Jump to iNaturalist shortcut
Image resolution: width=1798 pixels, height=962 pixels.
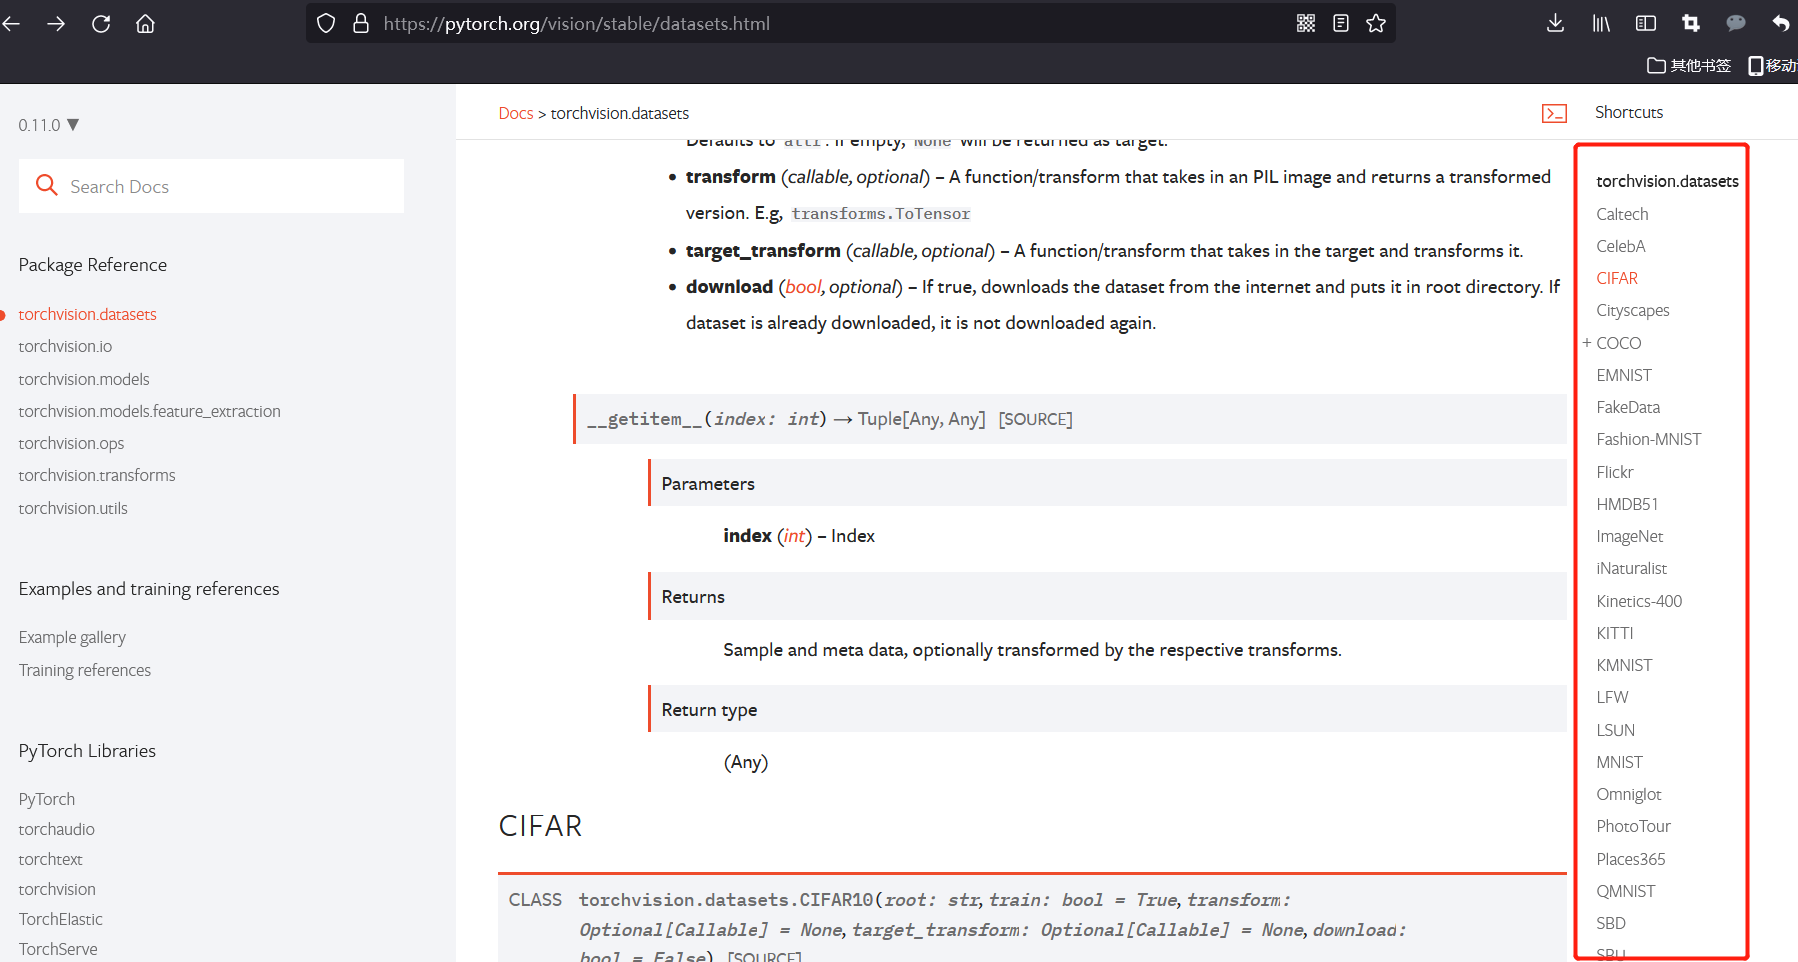(1632, 568)
